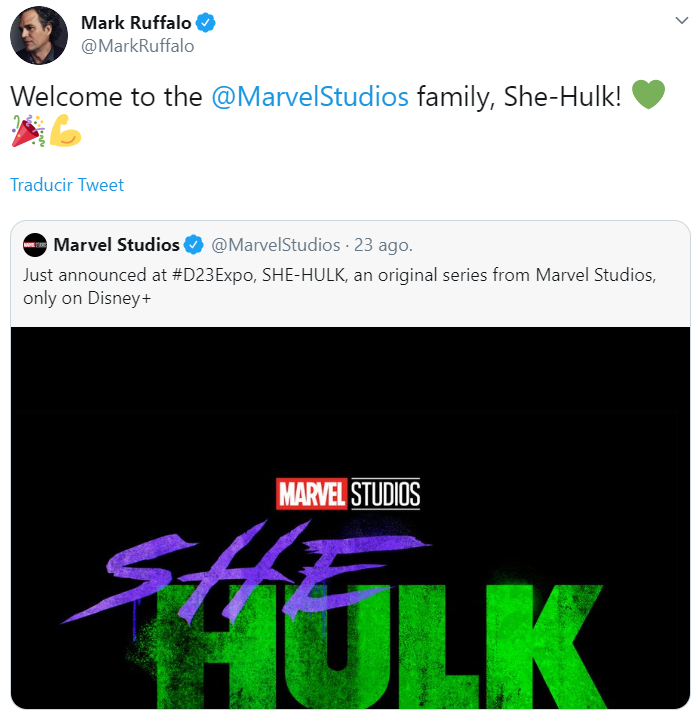
Task: Click the green heart emoji
Action: click(x=648, y=96)
